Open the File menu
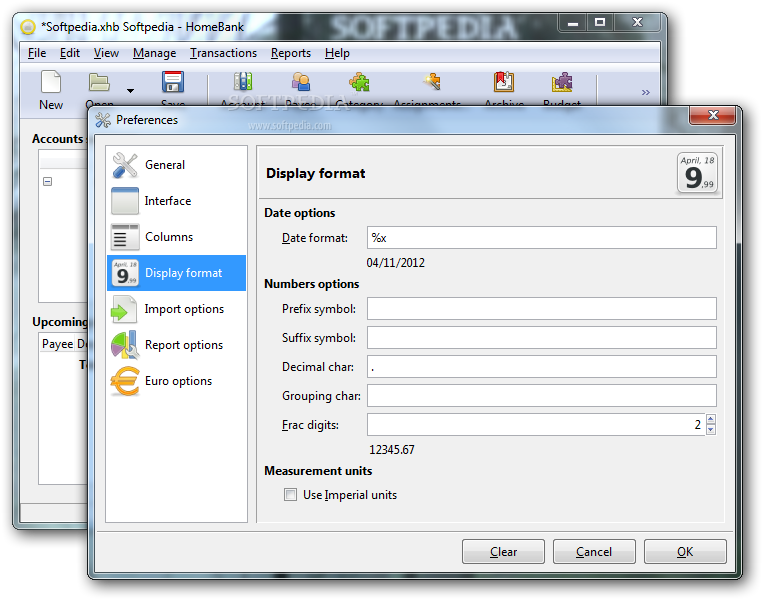Screen dimensions: 763x600 (37, 53)
